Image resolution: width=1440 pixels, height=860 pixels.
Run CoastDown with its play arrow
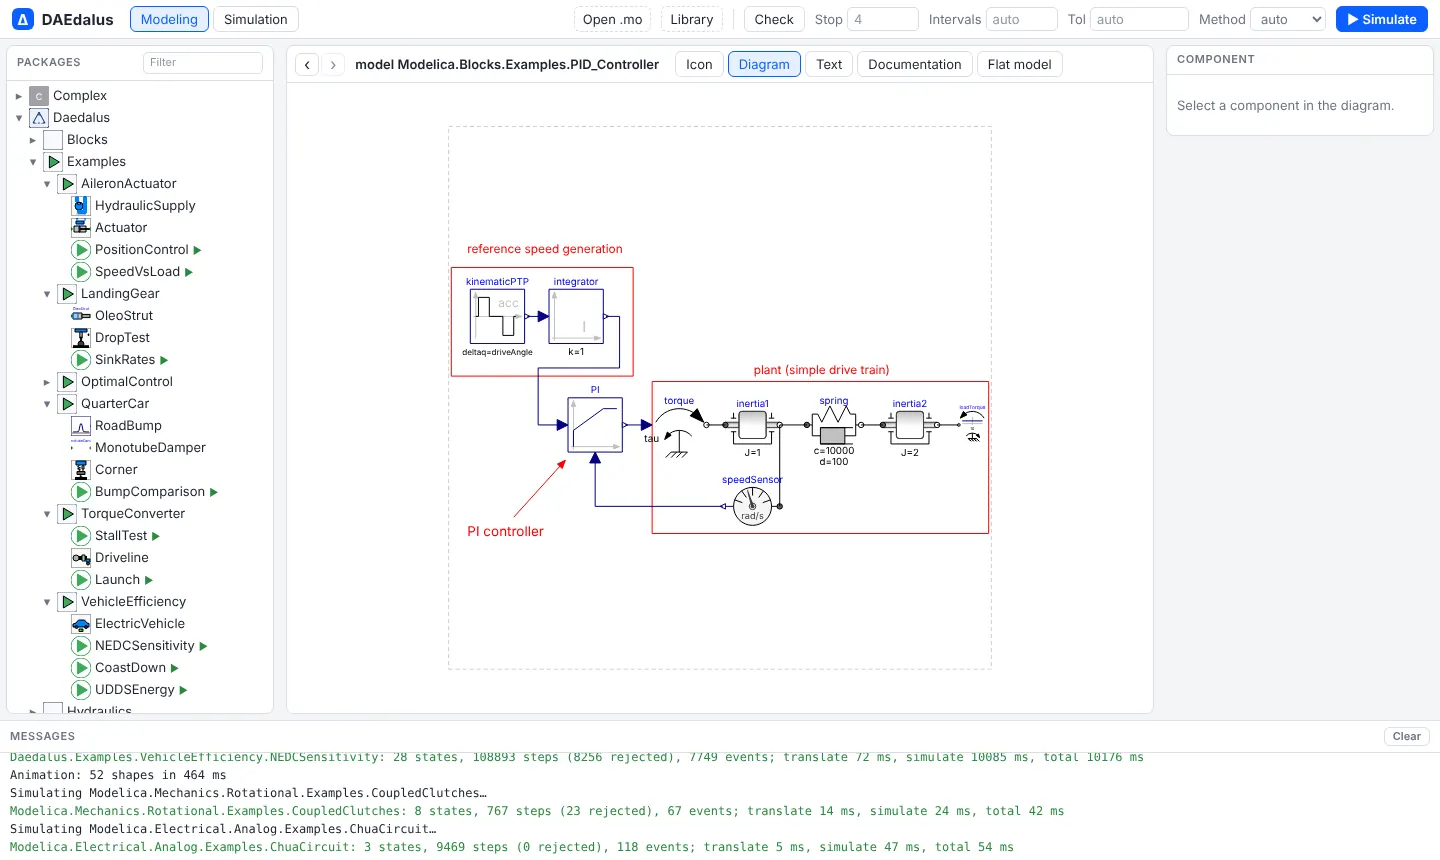tap(175, 668)
